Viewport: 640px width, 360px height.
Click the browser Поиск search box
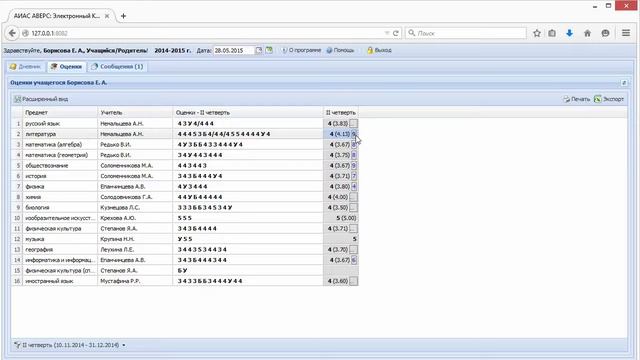pos(465,33)
